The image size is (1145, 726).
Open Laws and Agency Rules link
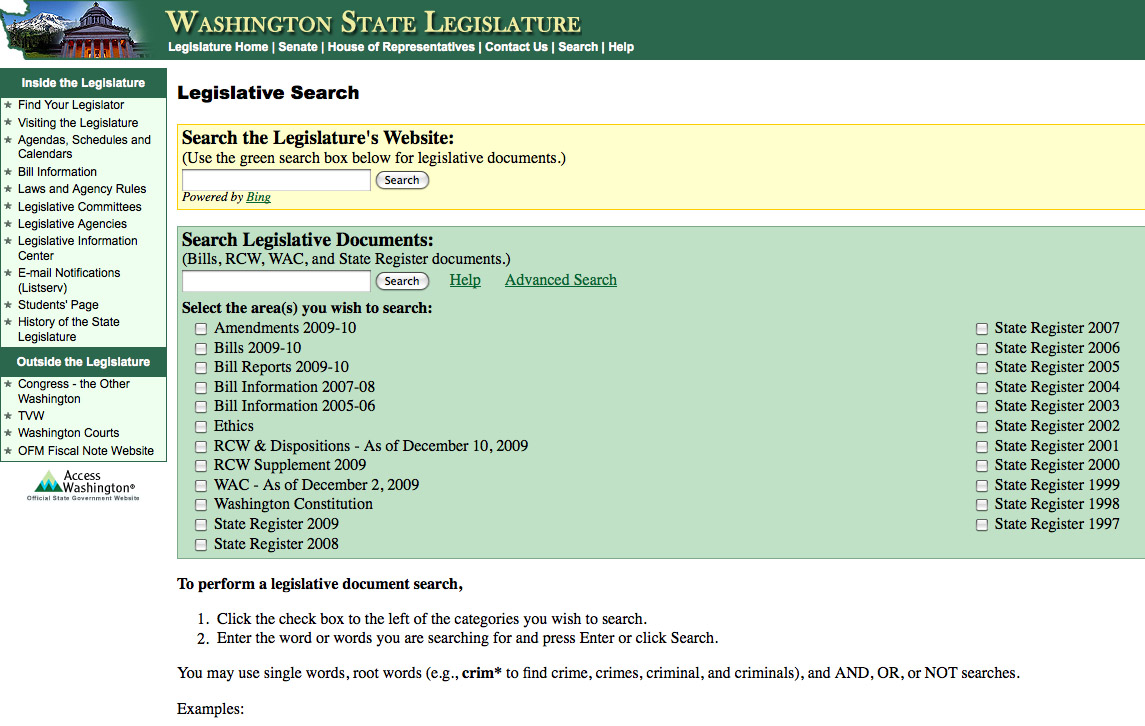pyautogui.click(x=82, y=188)
